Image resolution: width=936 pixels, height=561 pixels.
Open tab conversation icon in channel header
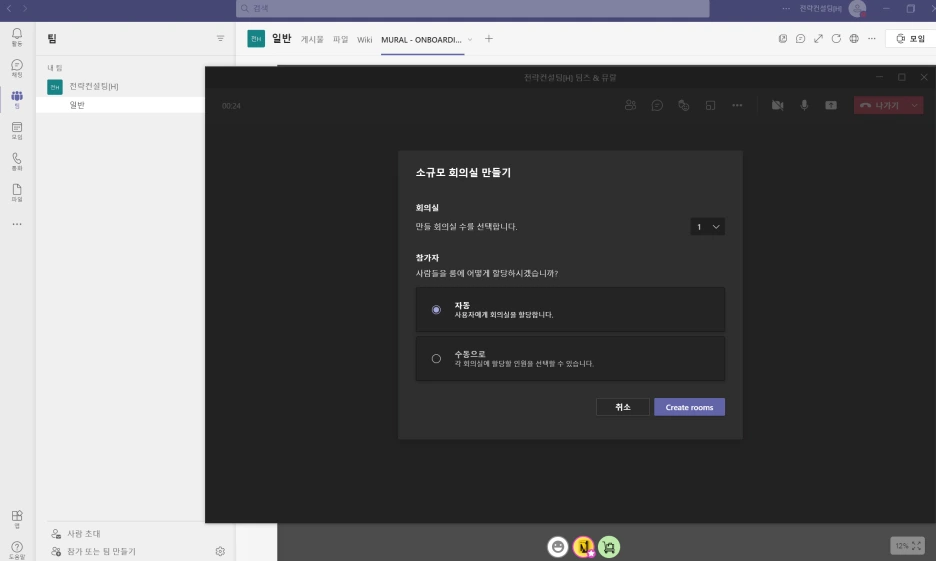800,39
